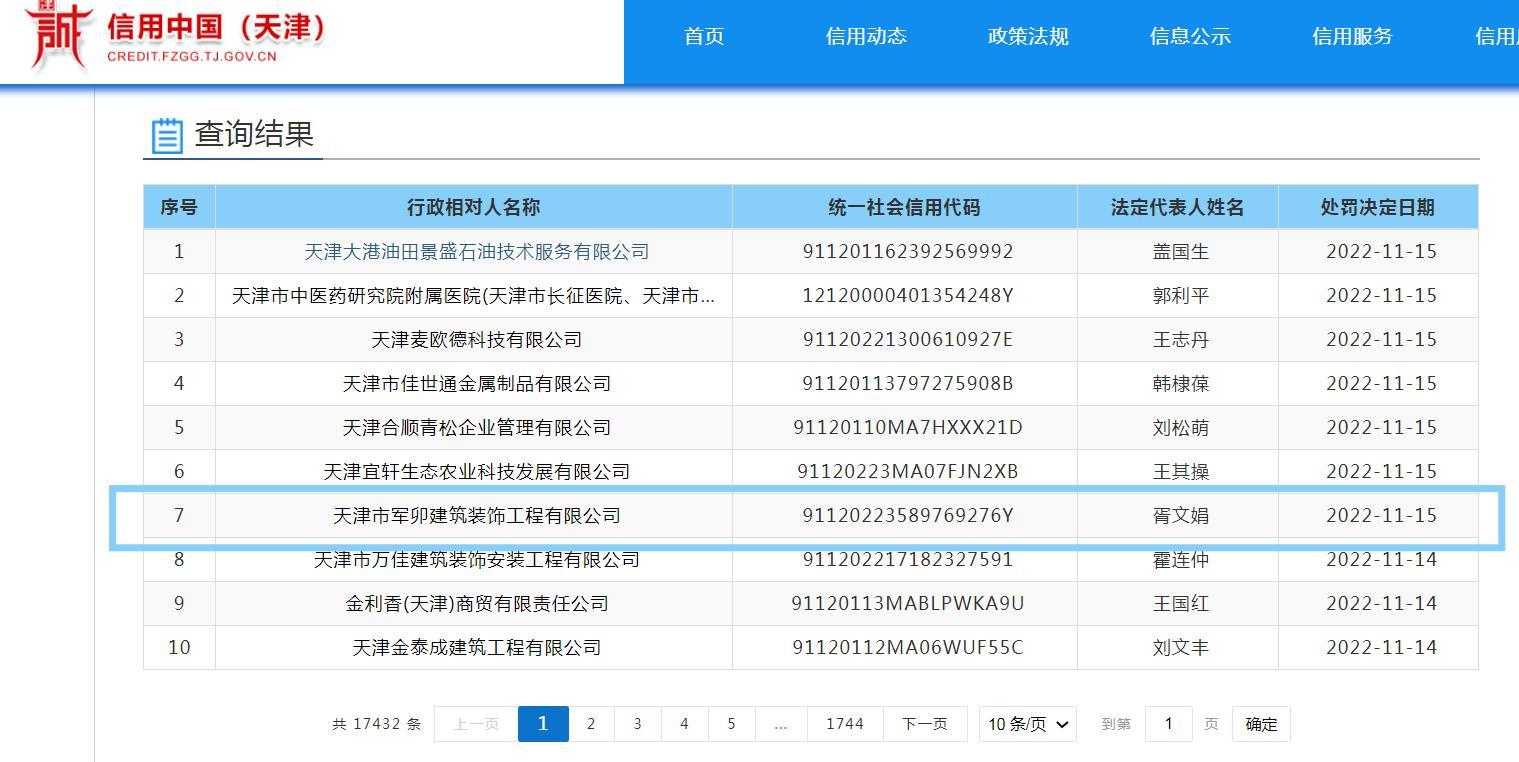Select credit code 91120221300610927E

pyautogui.click(x=908, y=340)
